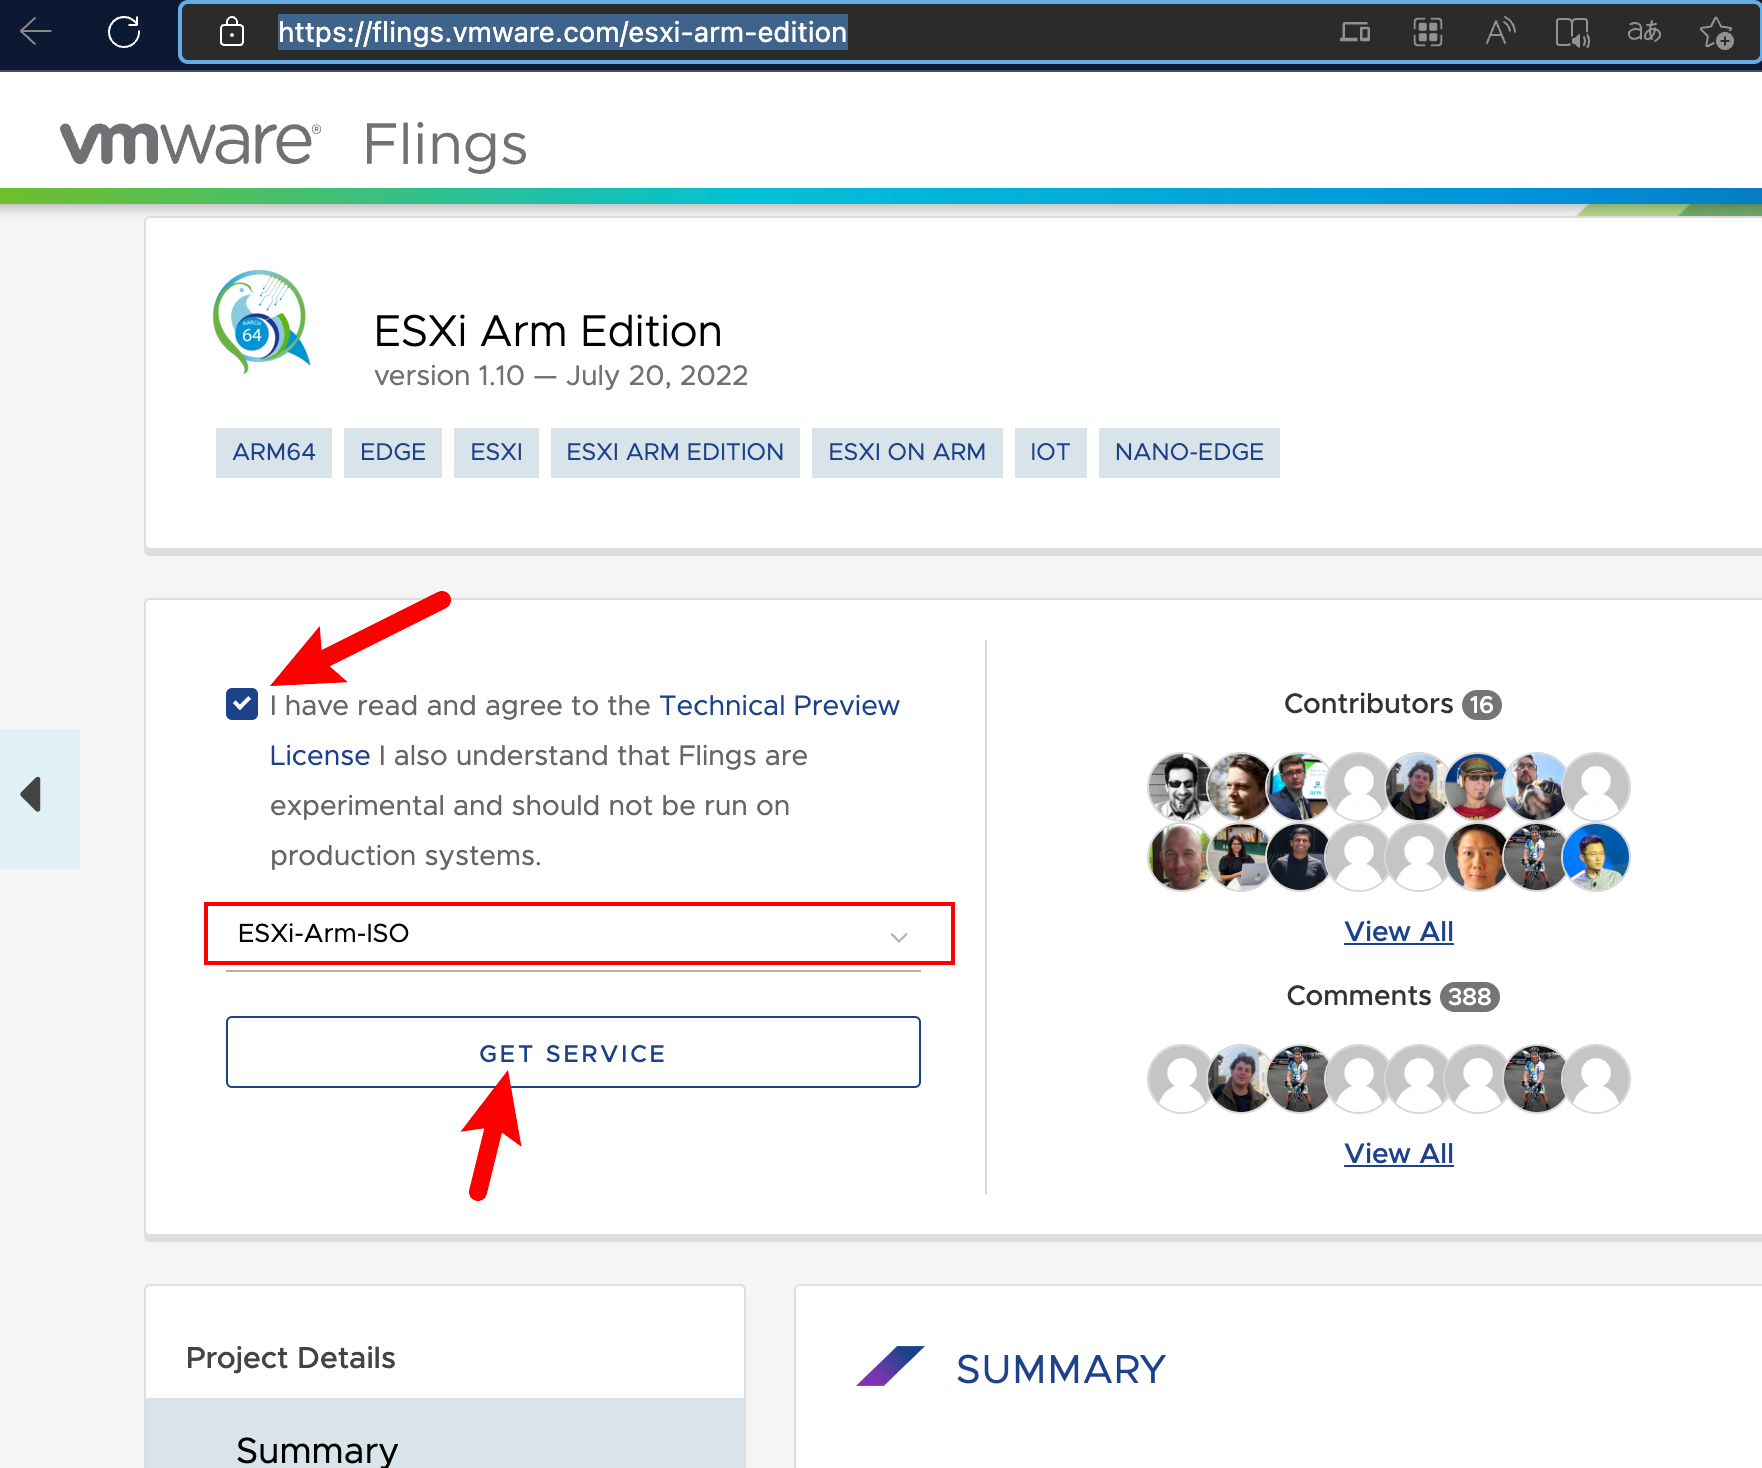Start Read Aloud with the A icon
The width and height of the screenshot is (1762, 1468).
click(1500, 32)
